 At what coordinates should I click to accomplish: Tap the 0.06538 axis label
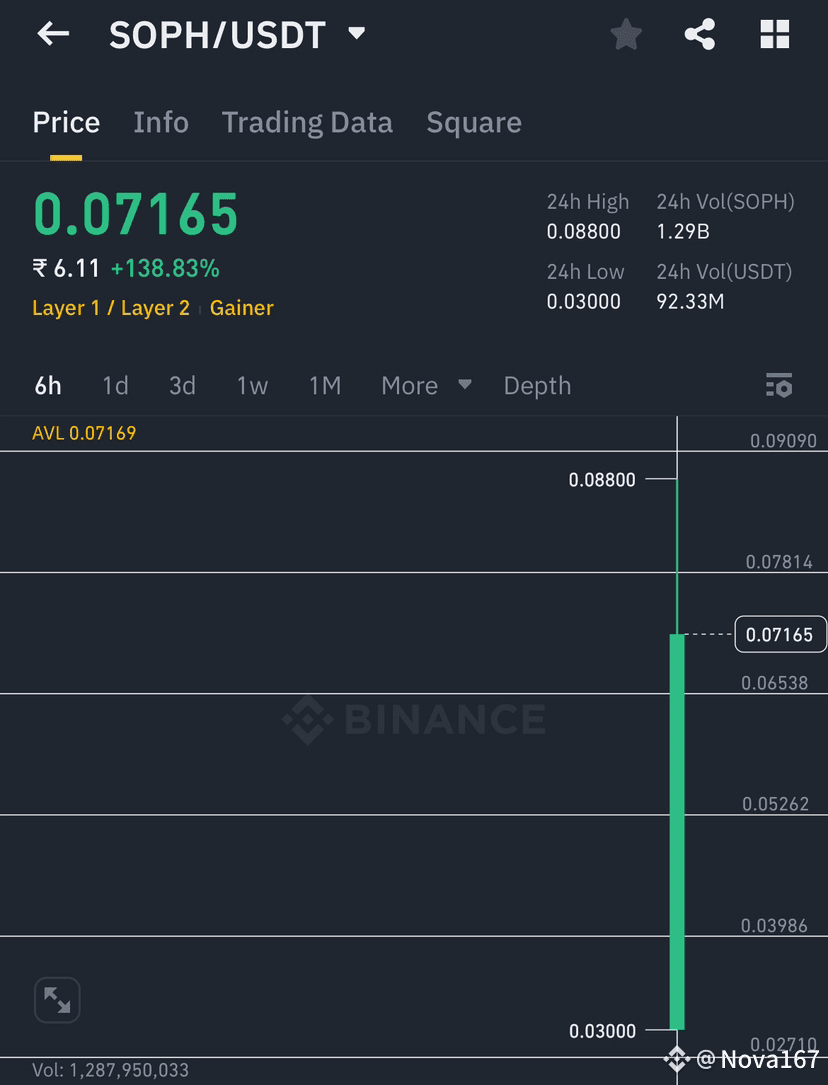(775, 683)
